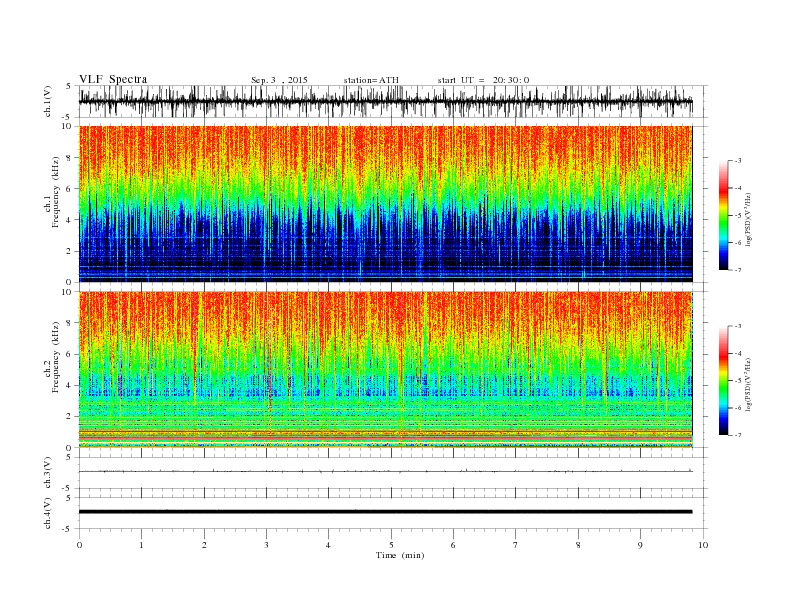Click the "ch.3(V)" axis label
Viewport: 792px width, 612px height.
click(x=48, y=473)
